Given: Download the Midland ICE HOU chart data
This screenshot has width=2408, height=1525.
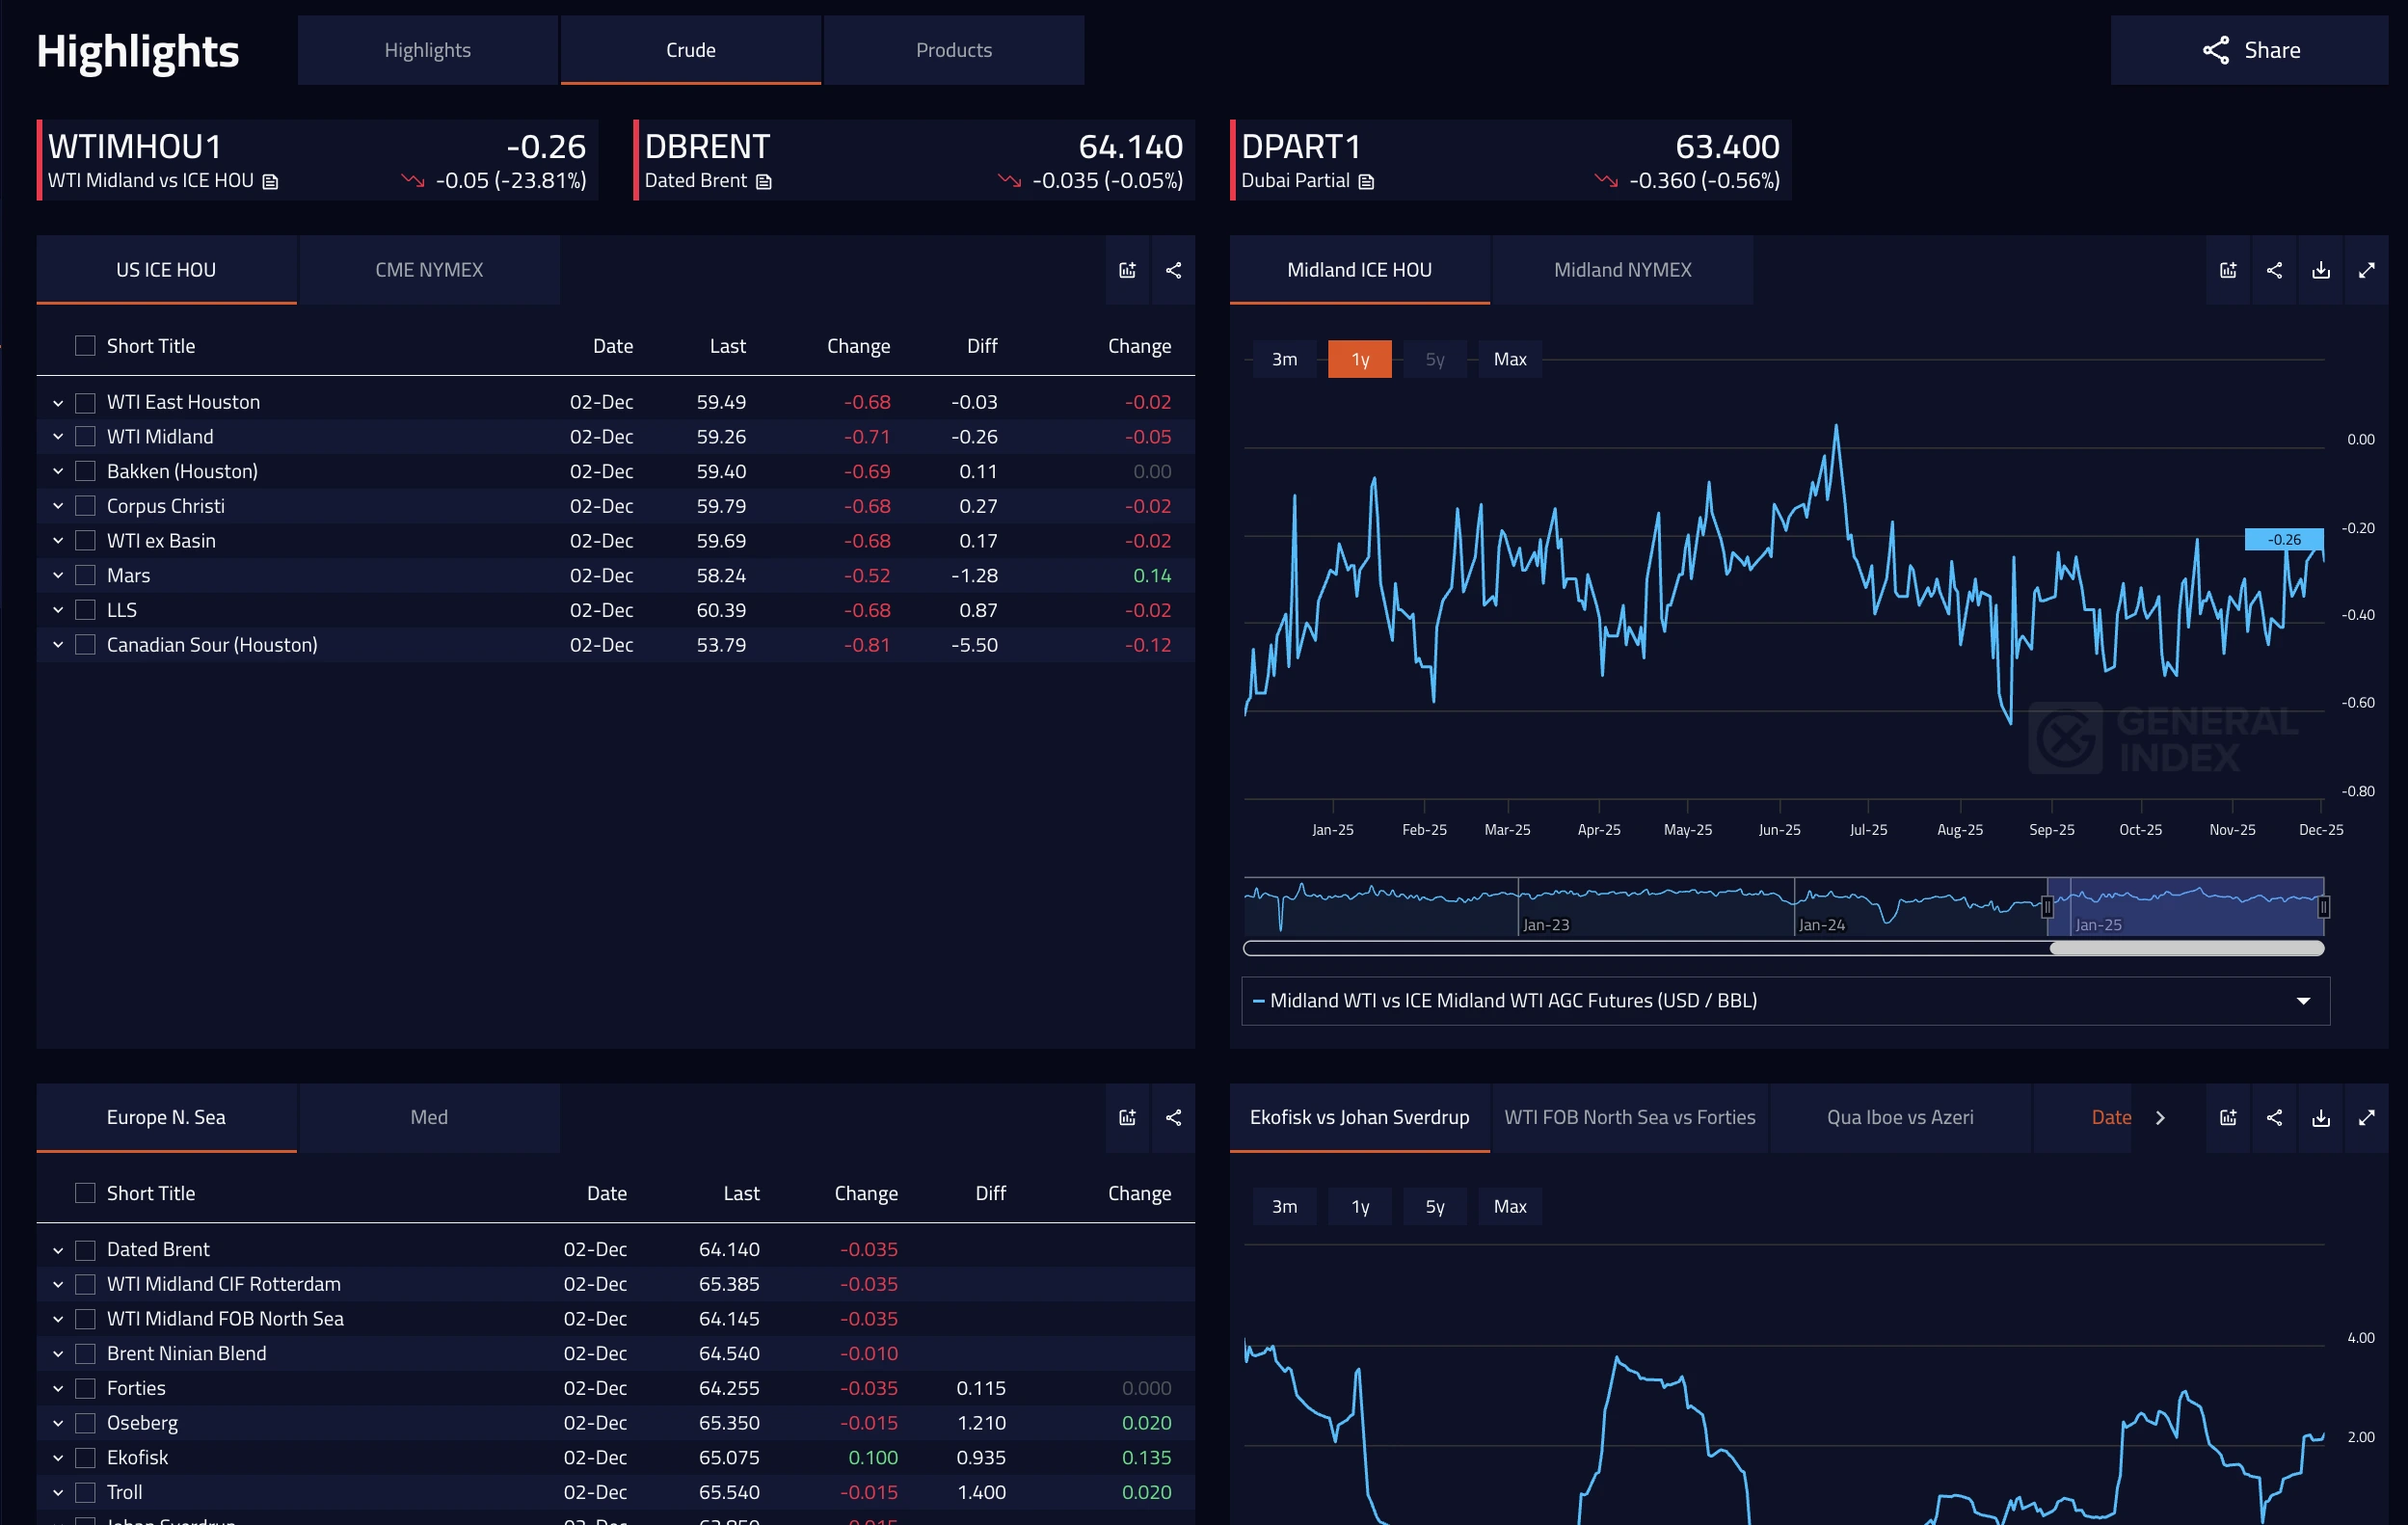Looking at the screenshot, I should pyautogui.click(x=2320, y=270).
